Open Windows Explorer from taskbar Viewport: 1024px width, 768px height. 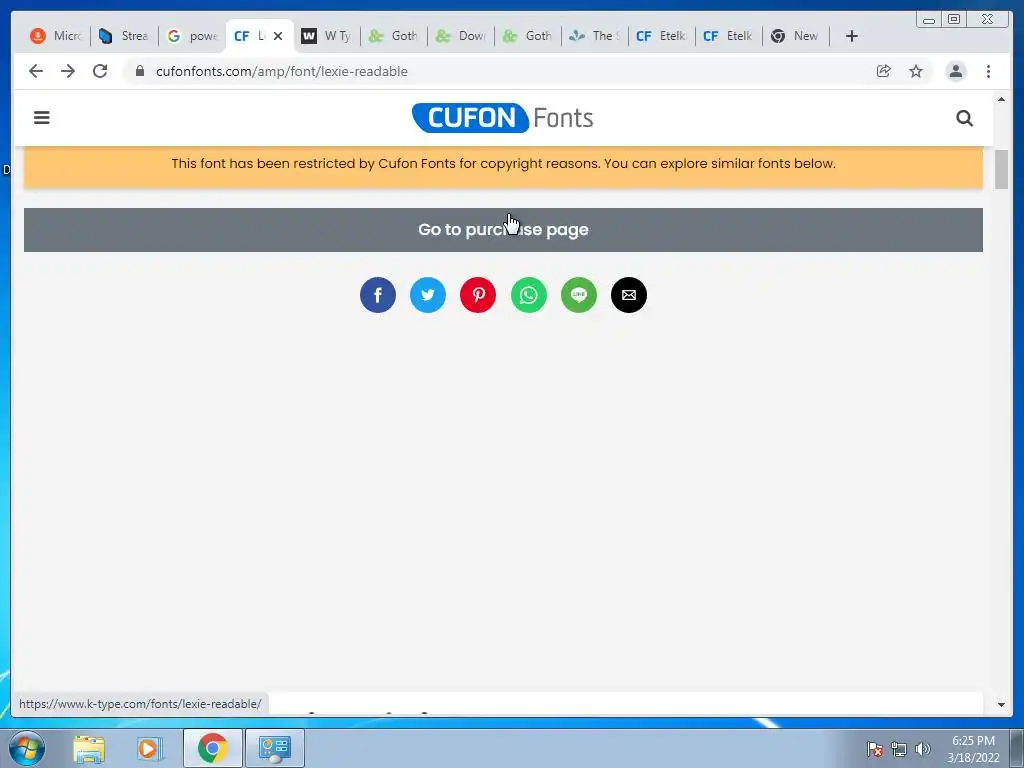89,748
